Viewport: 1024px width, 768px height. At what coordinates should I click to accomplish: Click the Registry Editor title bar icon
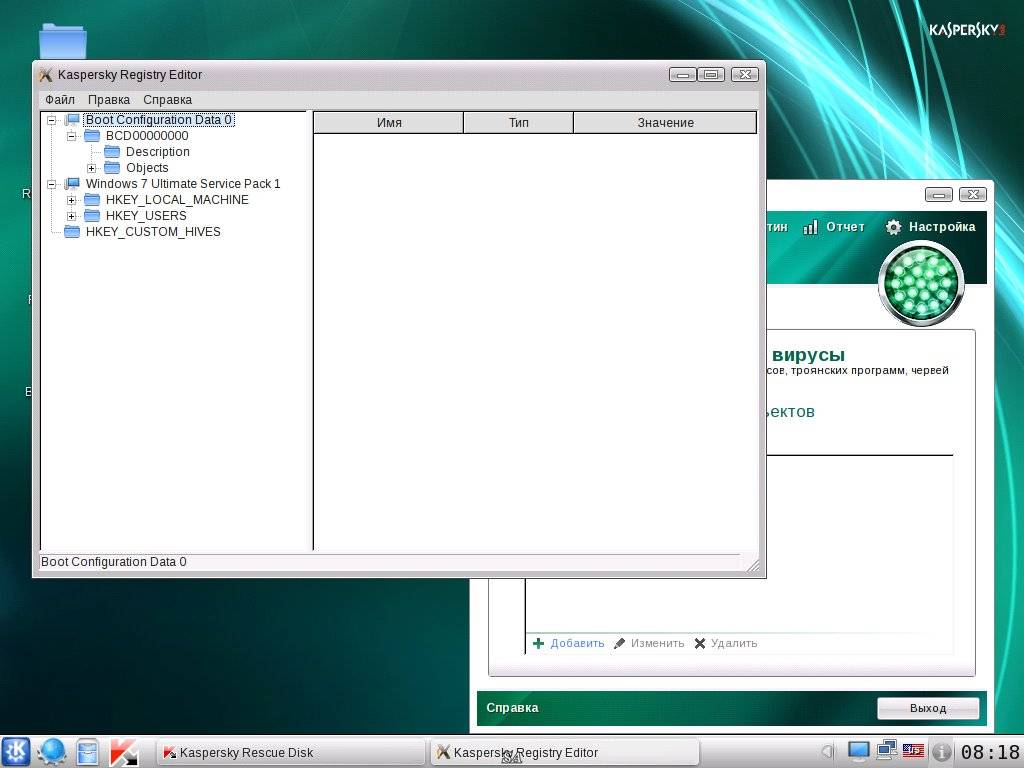point(46,75)
